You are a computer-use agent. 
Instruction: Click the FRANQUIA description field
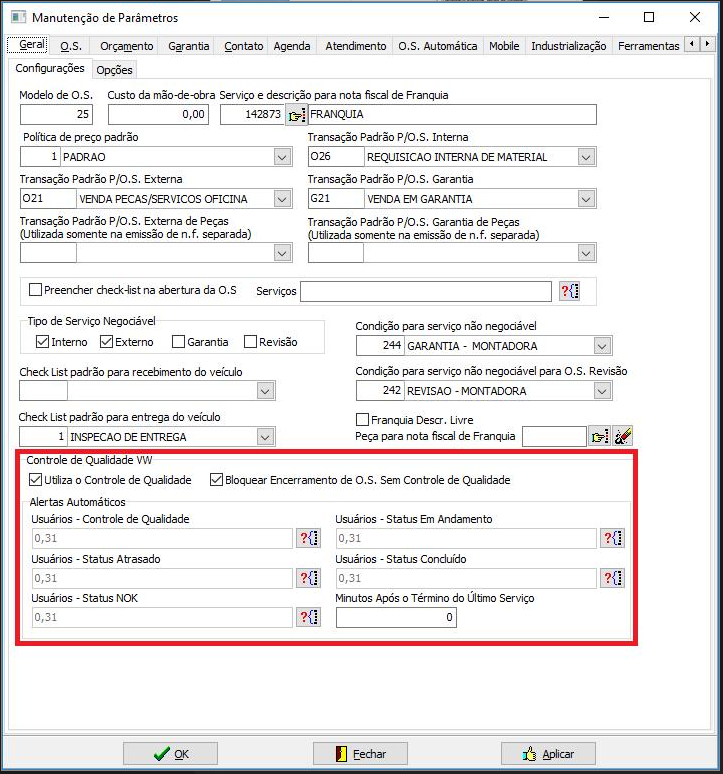click(452, 115)
